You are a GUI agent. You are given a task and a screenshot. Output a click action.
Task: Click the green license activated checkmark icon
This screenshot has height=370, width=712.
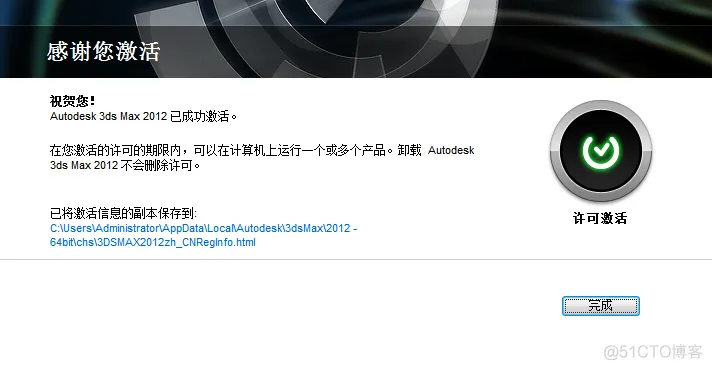point(601,151)
